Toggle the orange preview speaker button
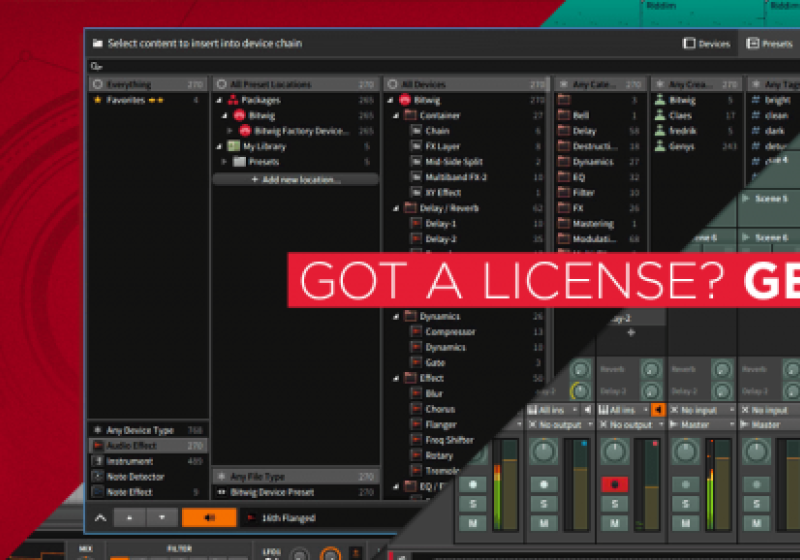The height and width of the screenshot is (560, 800). click(x=209, y=518)
